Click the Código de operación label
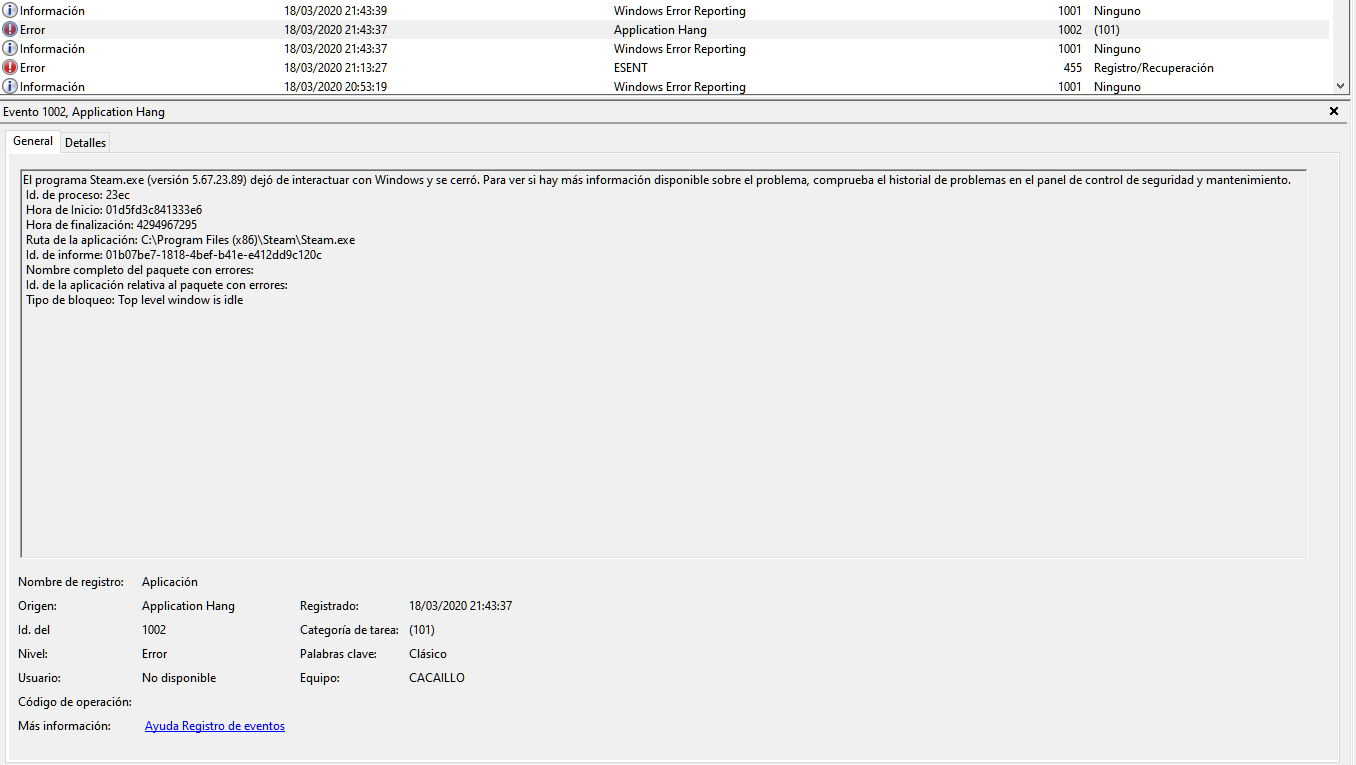 pyautogui.click(x=75, y=702)
